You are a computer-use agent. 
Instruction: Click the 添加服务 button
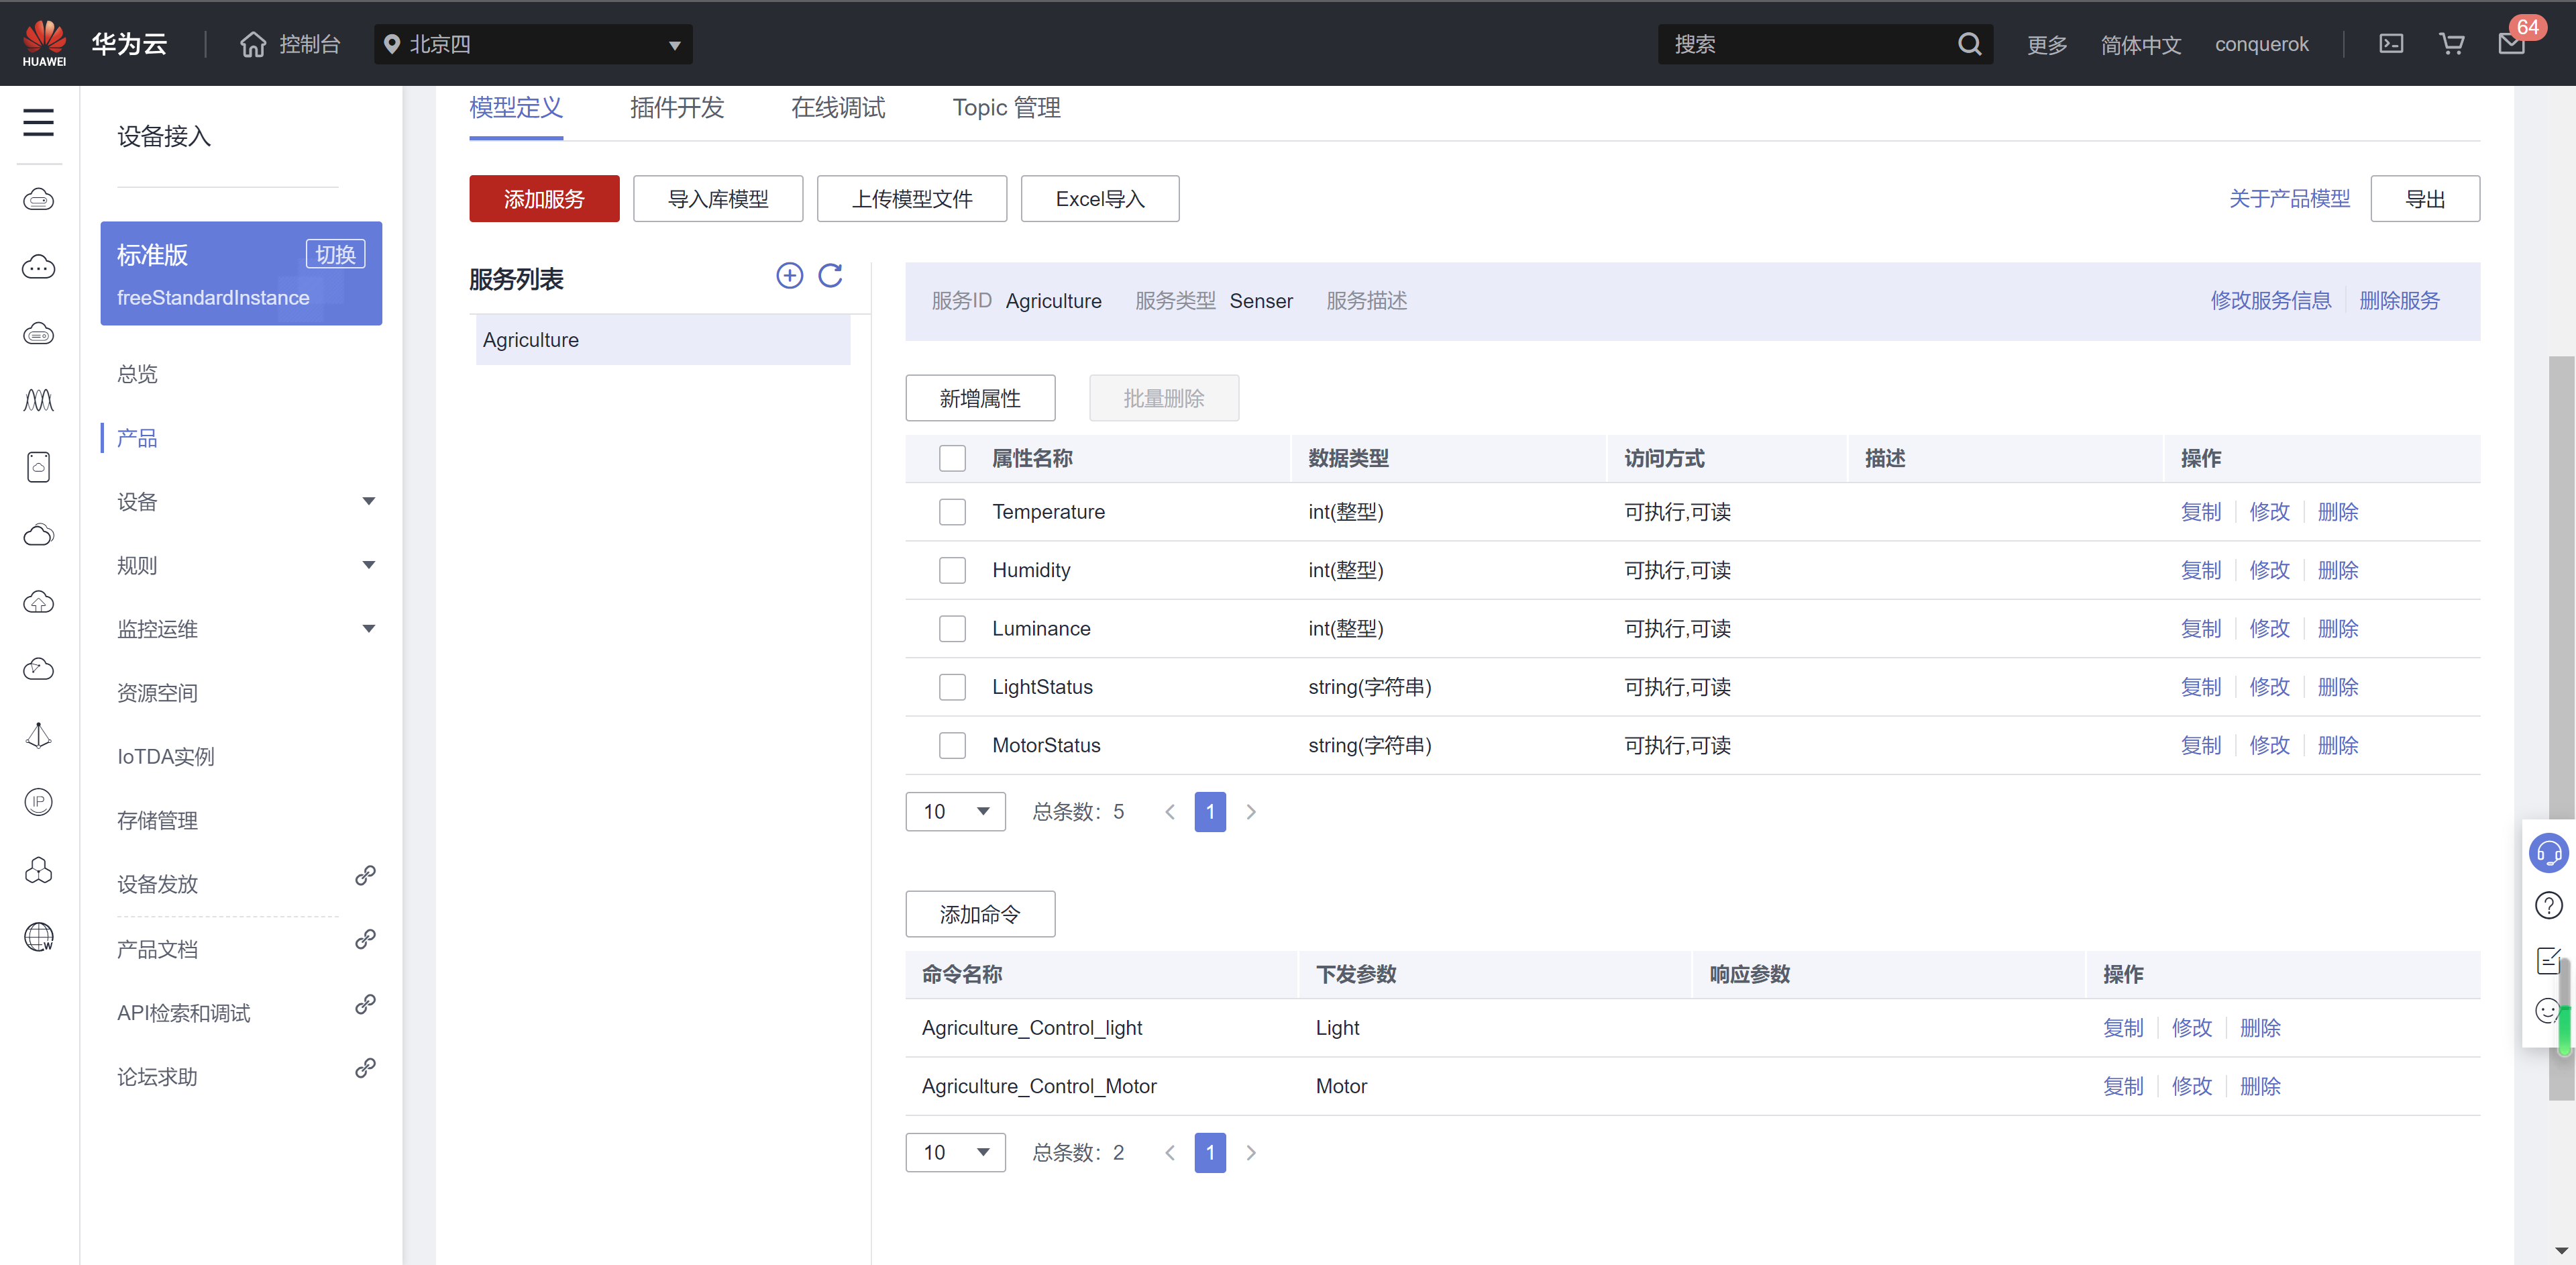(x=544, y=199)
